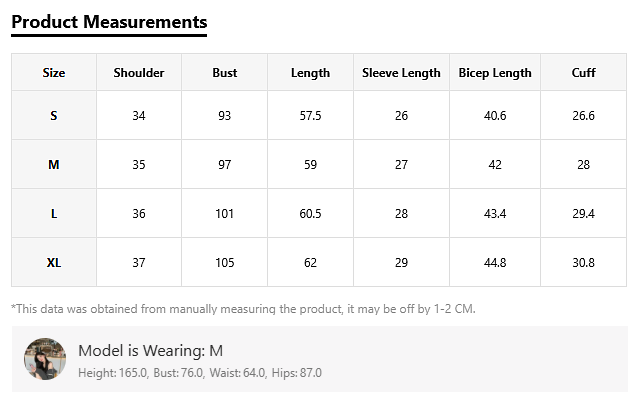Click the manual measurement disclaimer note
632x404 pixels.
click(243, 309)
